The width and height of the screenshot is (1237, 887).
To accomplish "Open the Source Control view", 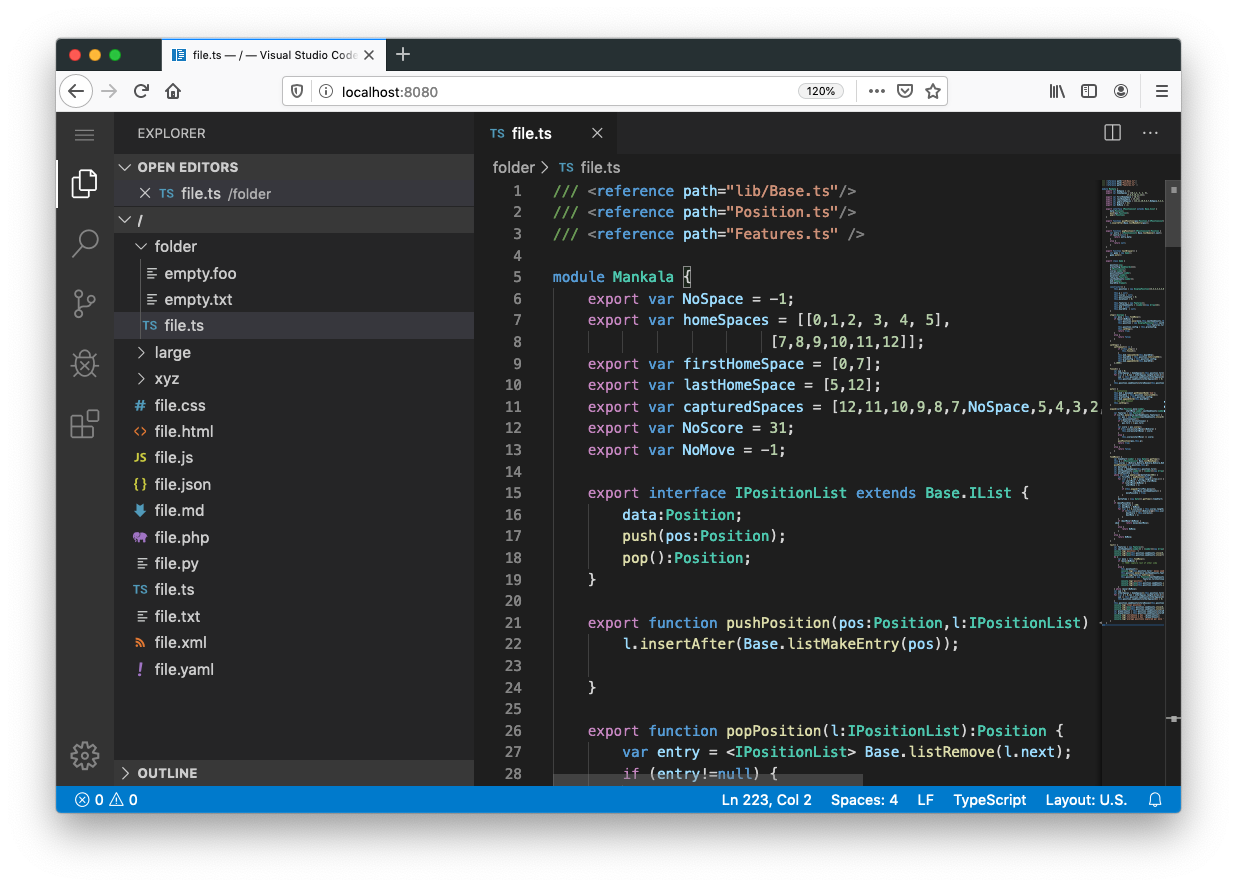I will 85,303.
